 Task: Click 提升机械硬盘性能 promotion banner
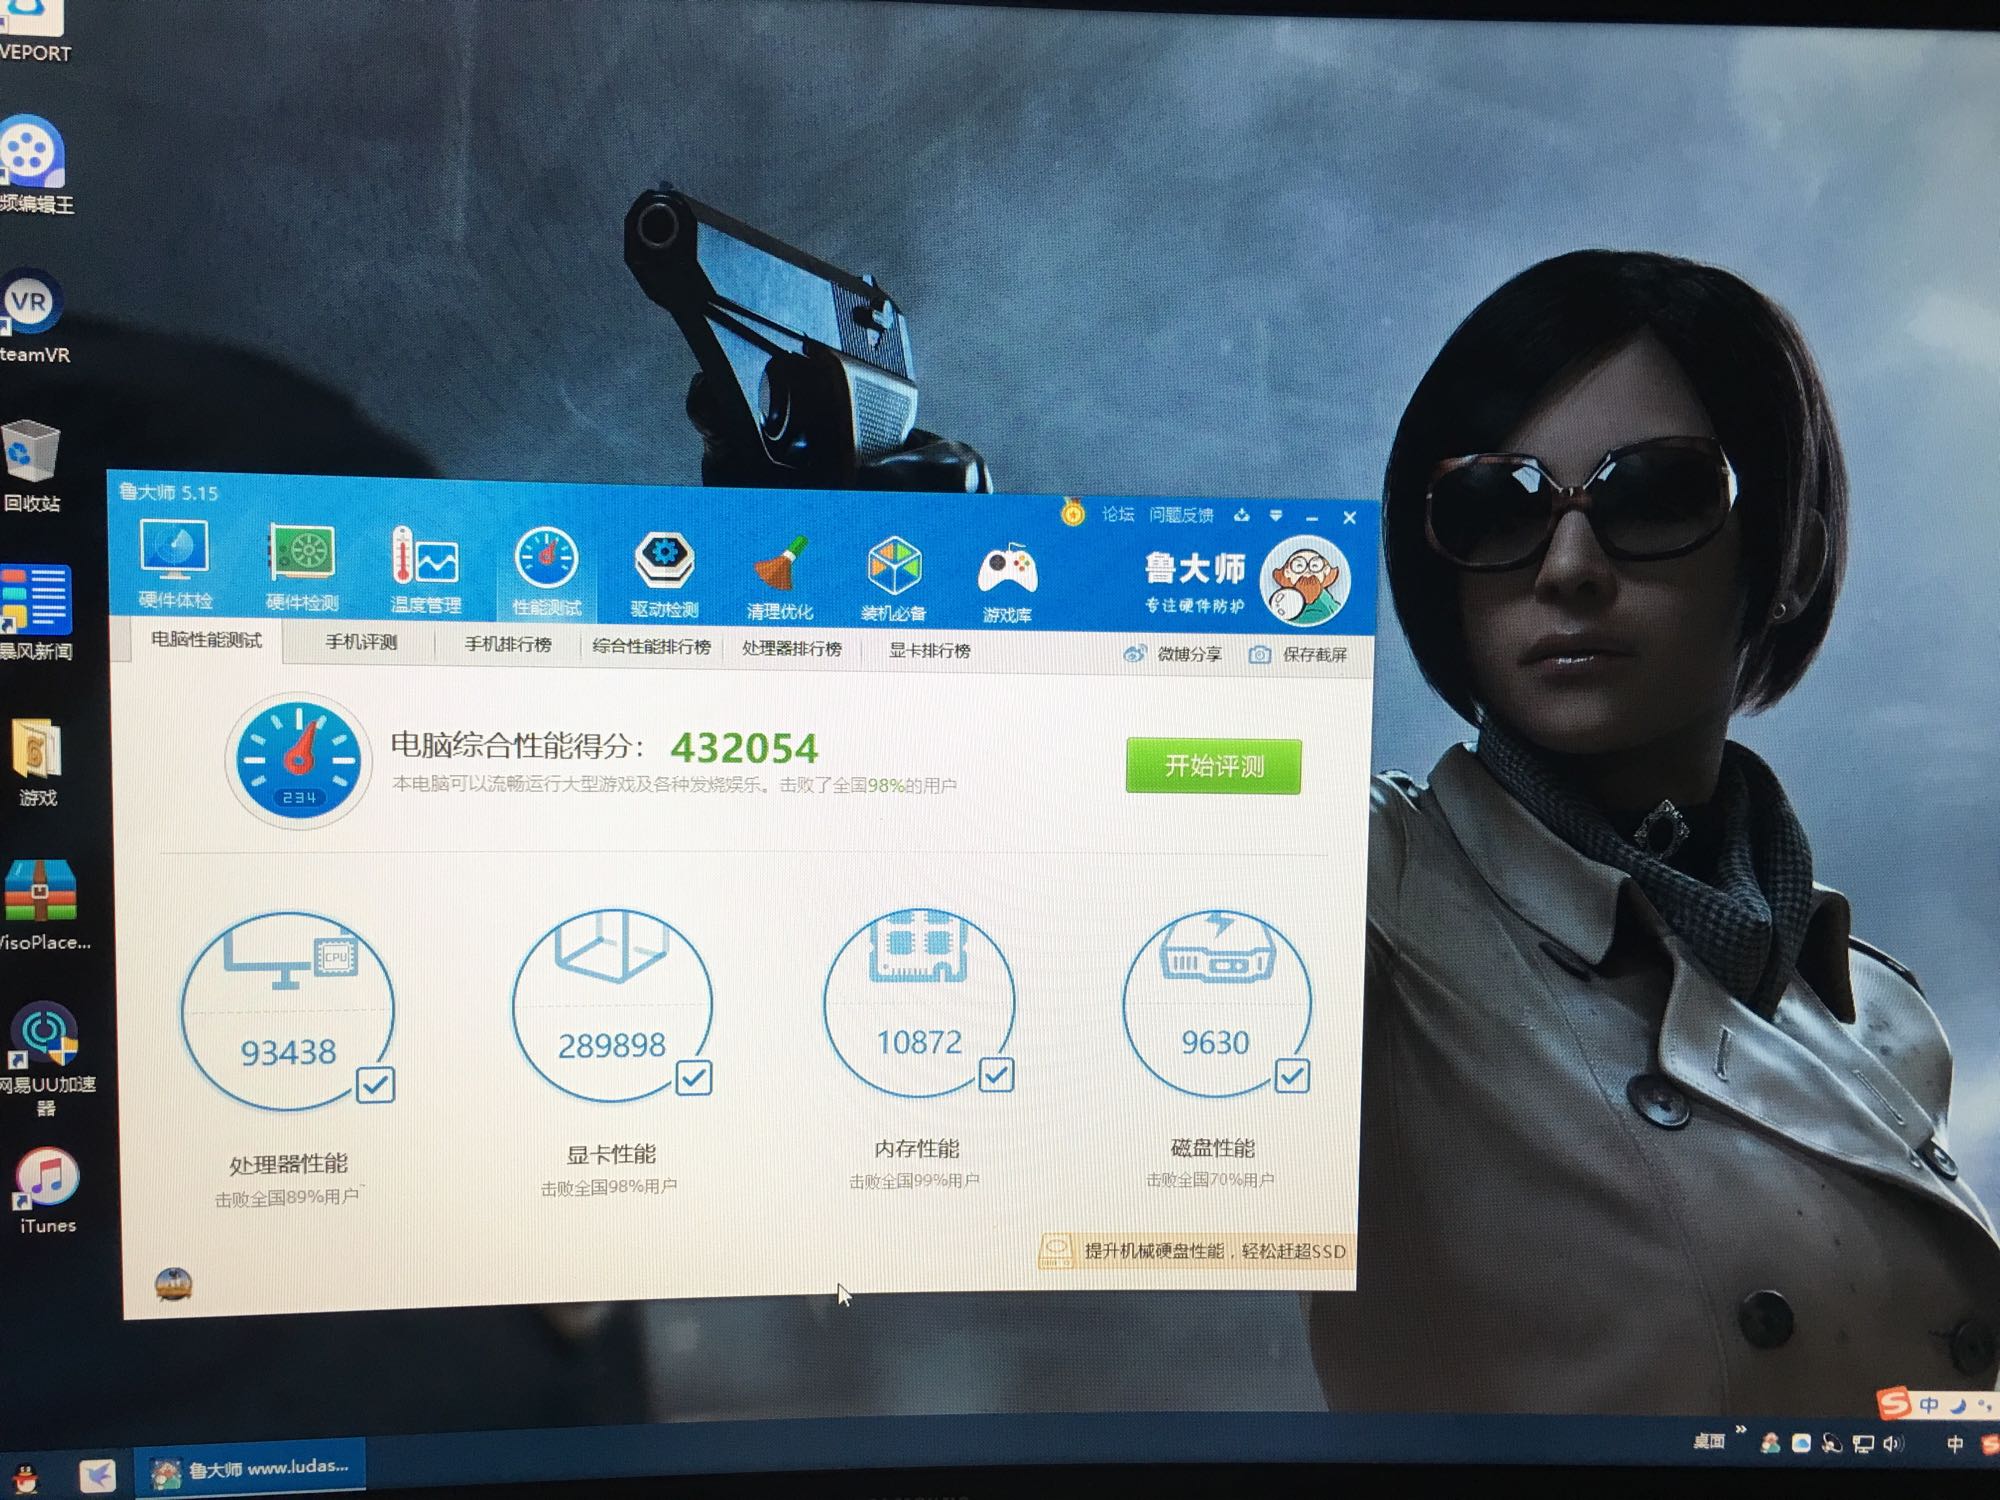pyautogui.click(x=1197, y=1251)
